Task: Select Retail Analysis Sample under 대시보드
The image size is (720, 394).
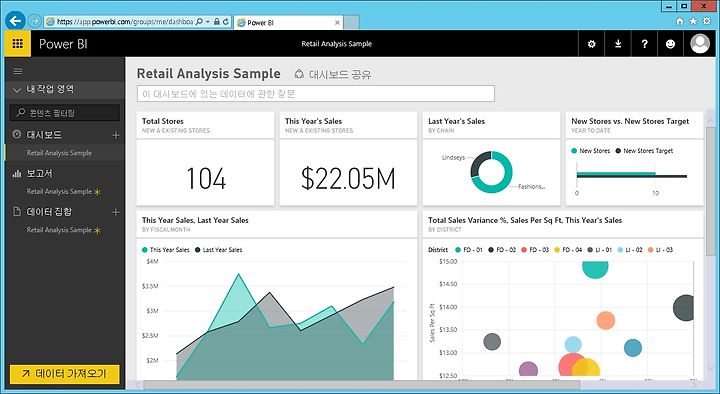Action: pyautogui.click(x=59, y=153)
